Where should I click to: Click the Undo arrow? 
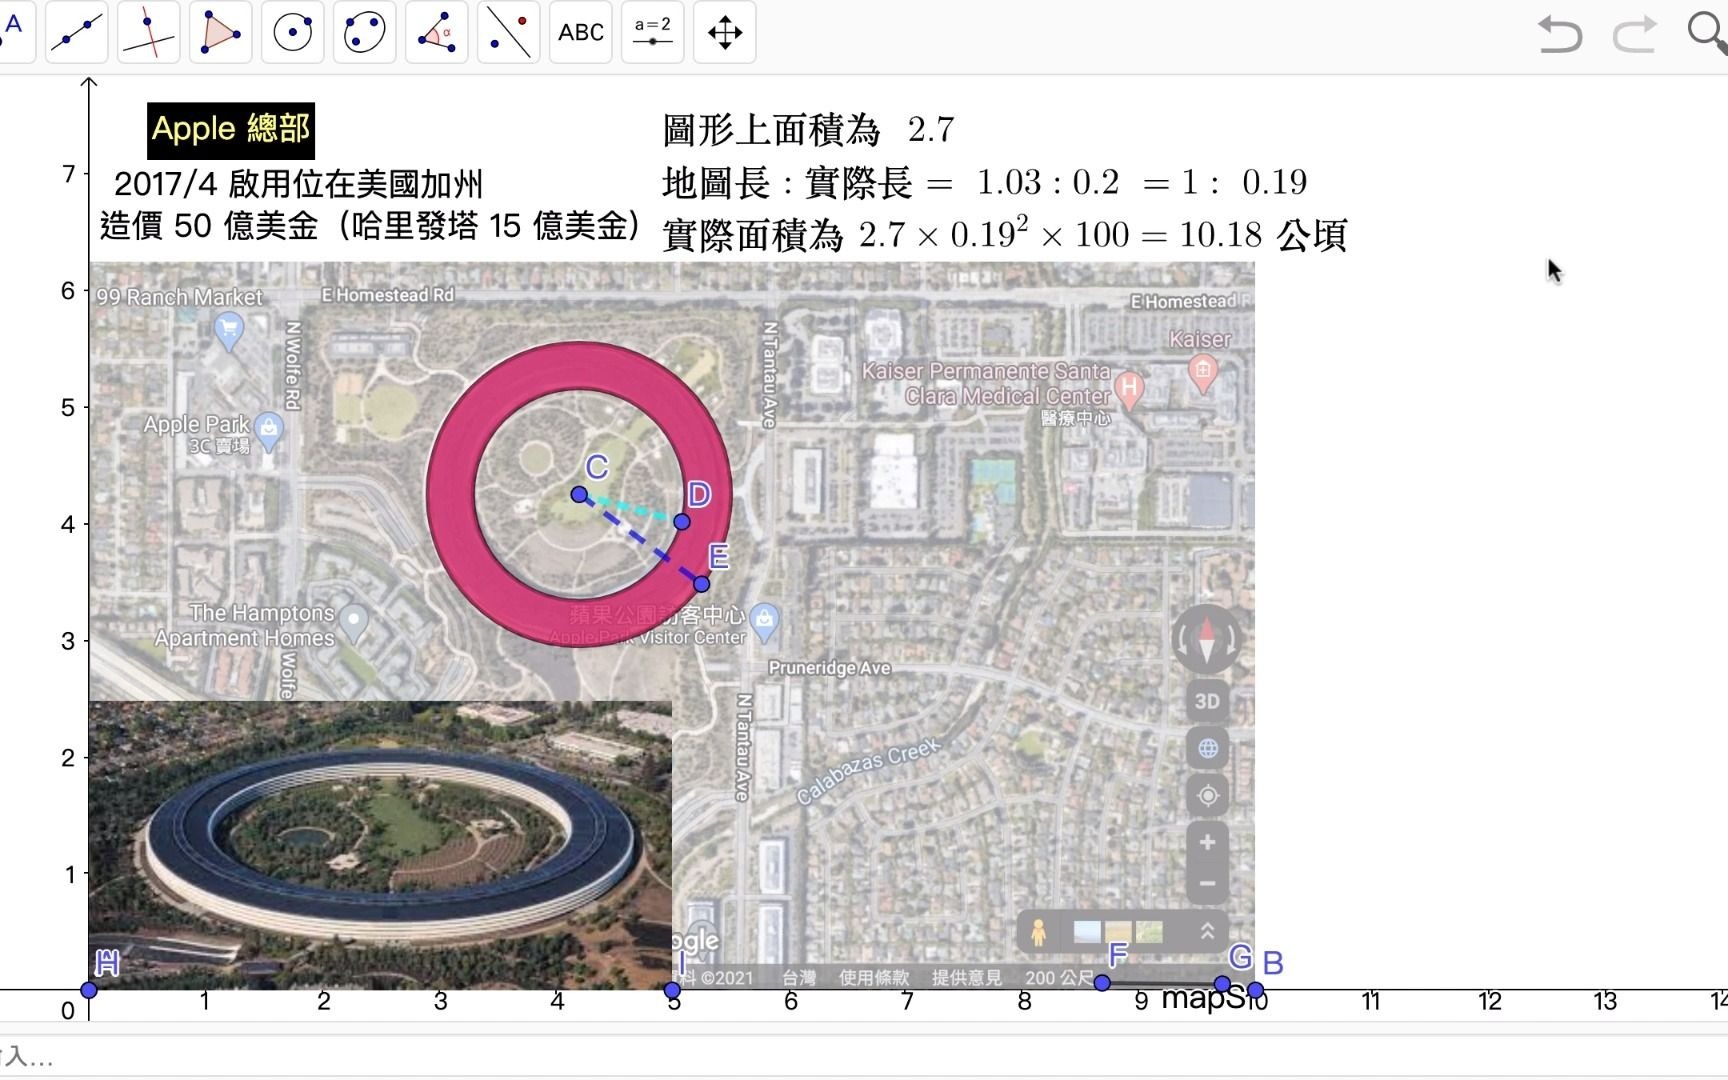click(1559, 34)
